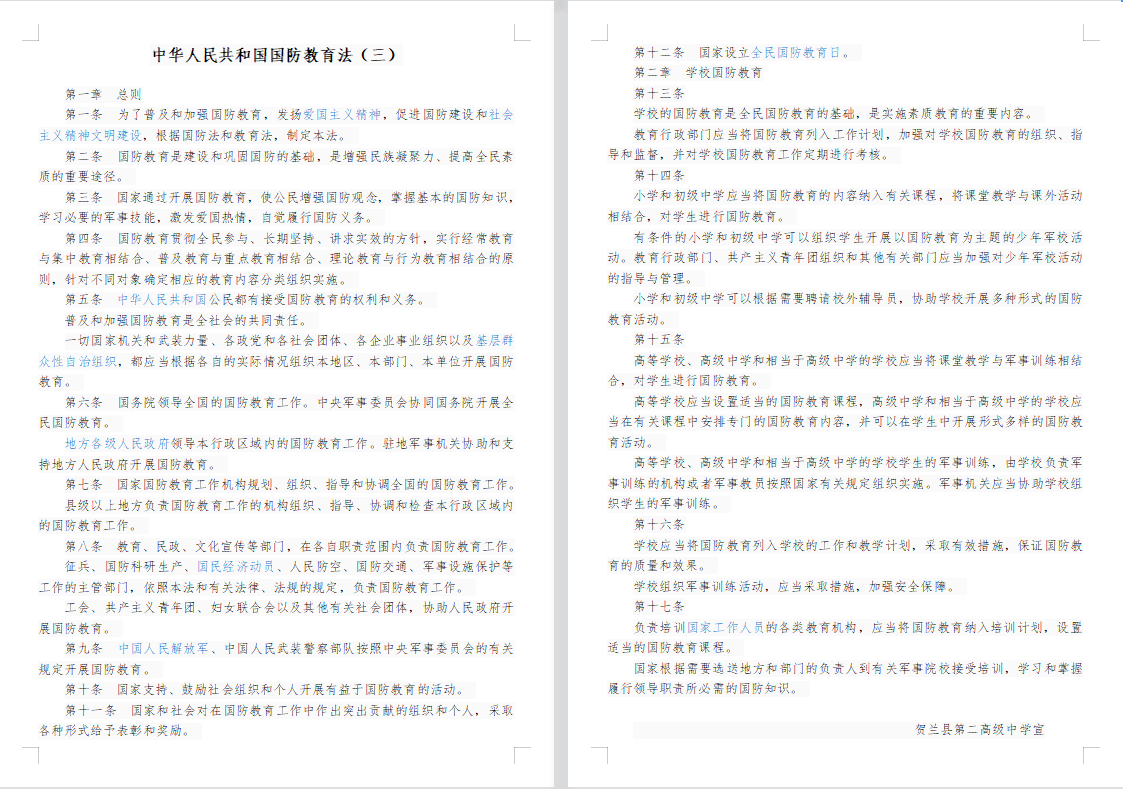Click the 贺兰县第二高级中学宣 signature line
The image size is (1123, 789).
click(x=979, y=730)
